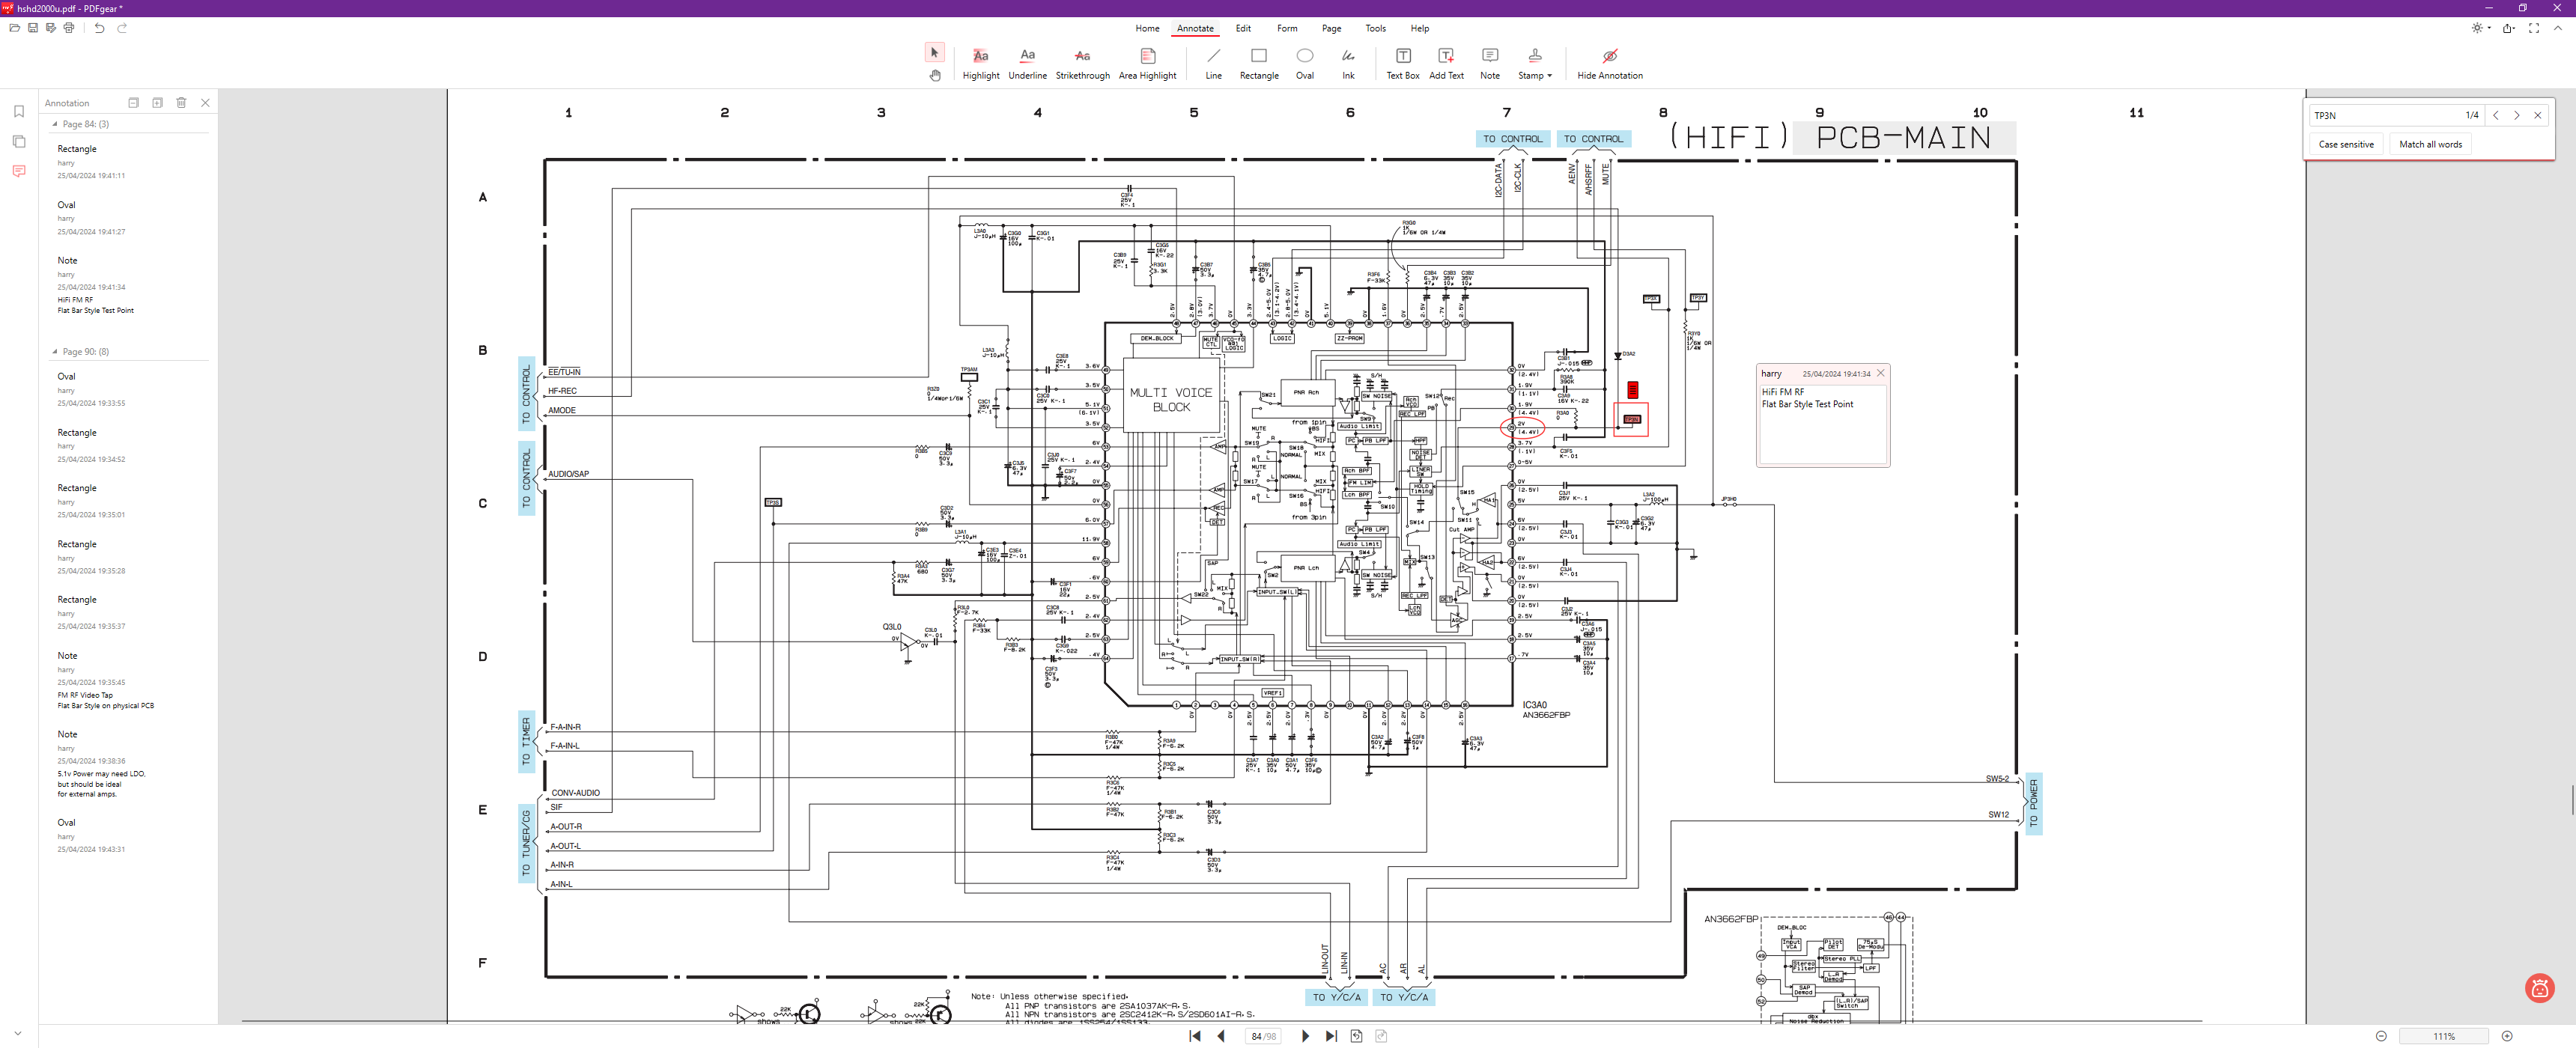This screenshot has height=1048, width=2576.
Task: Click the Add Text tool
Action: pos(1445,62)
